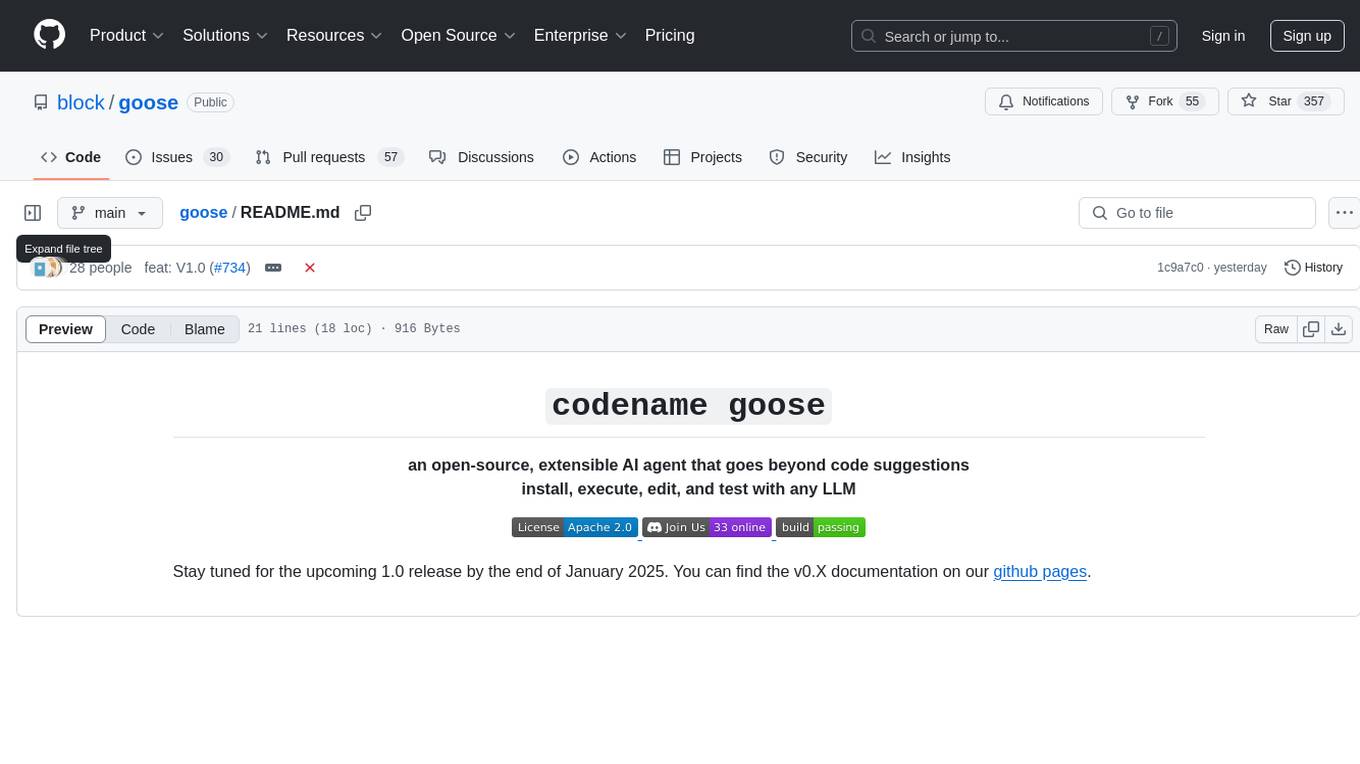Click the Sign up button
This screenshot has height=764, width=1360.
(x=1307, y=36)
